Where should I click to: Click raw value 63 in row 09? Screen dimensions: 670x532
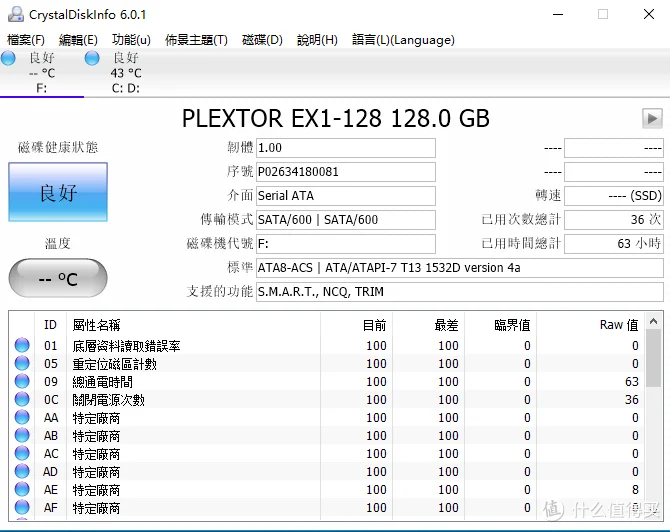(x=632, y=381)
